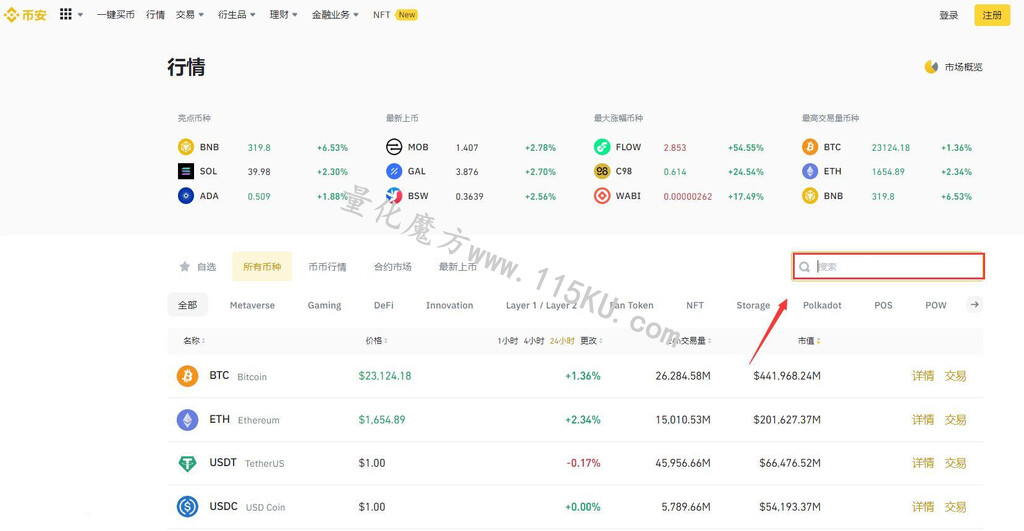This screenshot has height=531, width=1024.
Task: Click the MOB coin icon
Action: point(394,147)
